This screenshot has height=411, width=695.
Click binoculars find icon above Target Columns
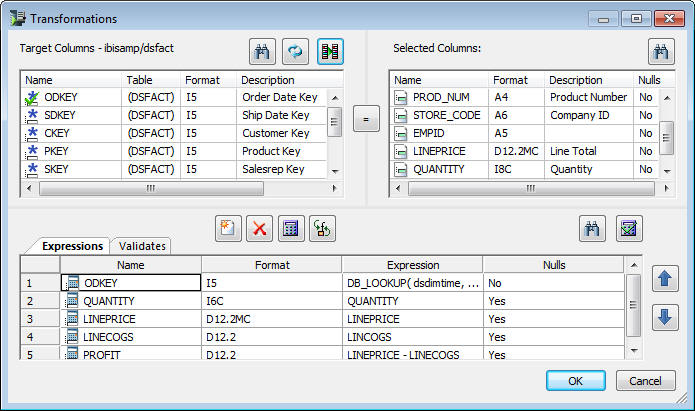[262, 52]
